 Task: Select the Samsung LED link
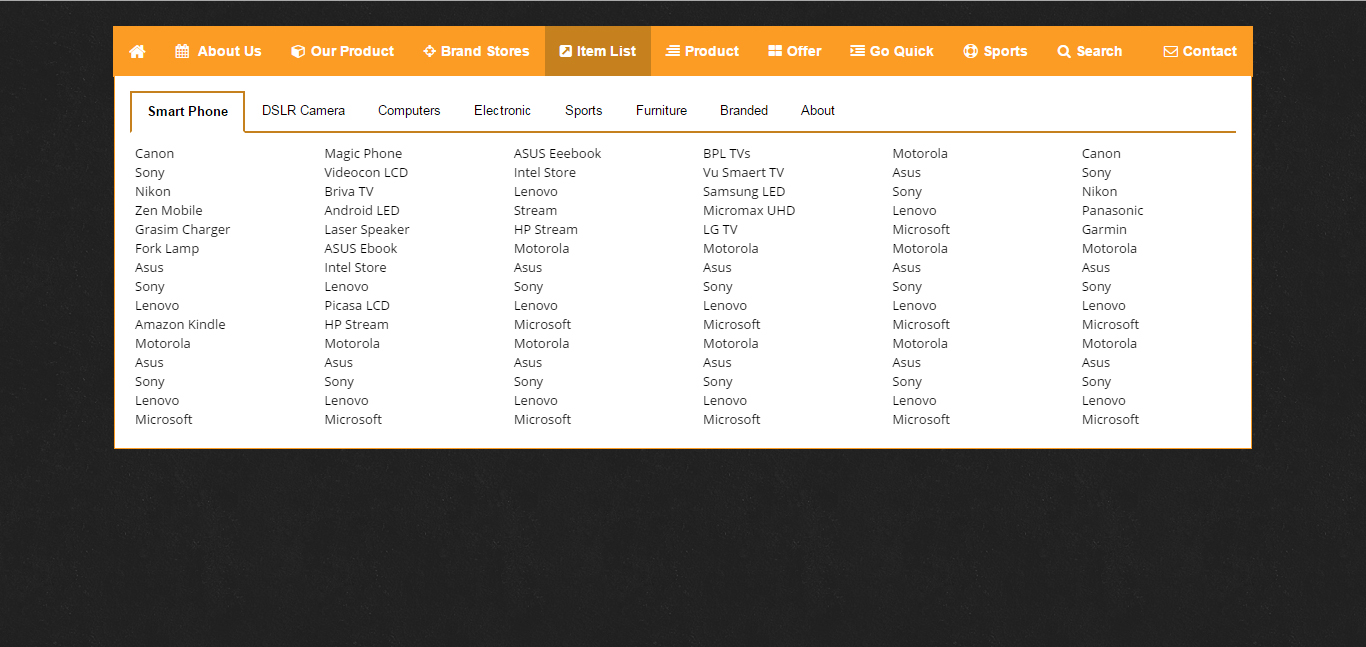(x=744, y=191)
